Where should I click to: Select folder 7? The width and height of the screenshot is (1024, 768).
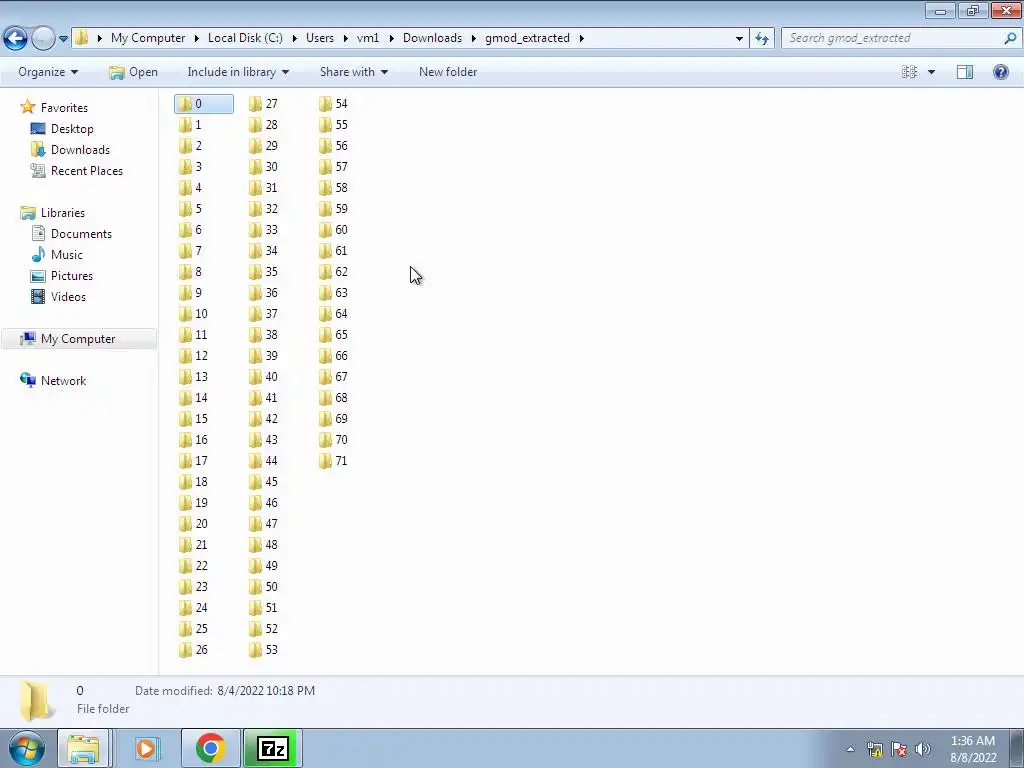[191, 251]
